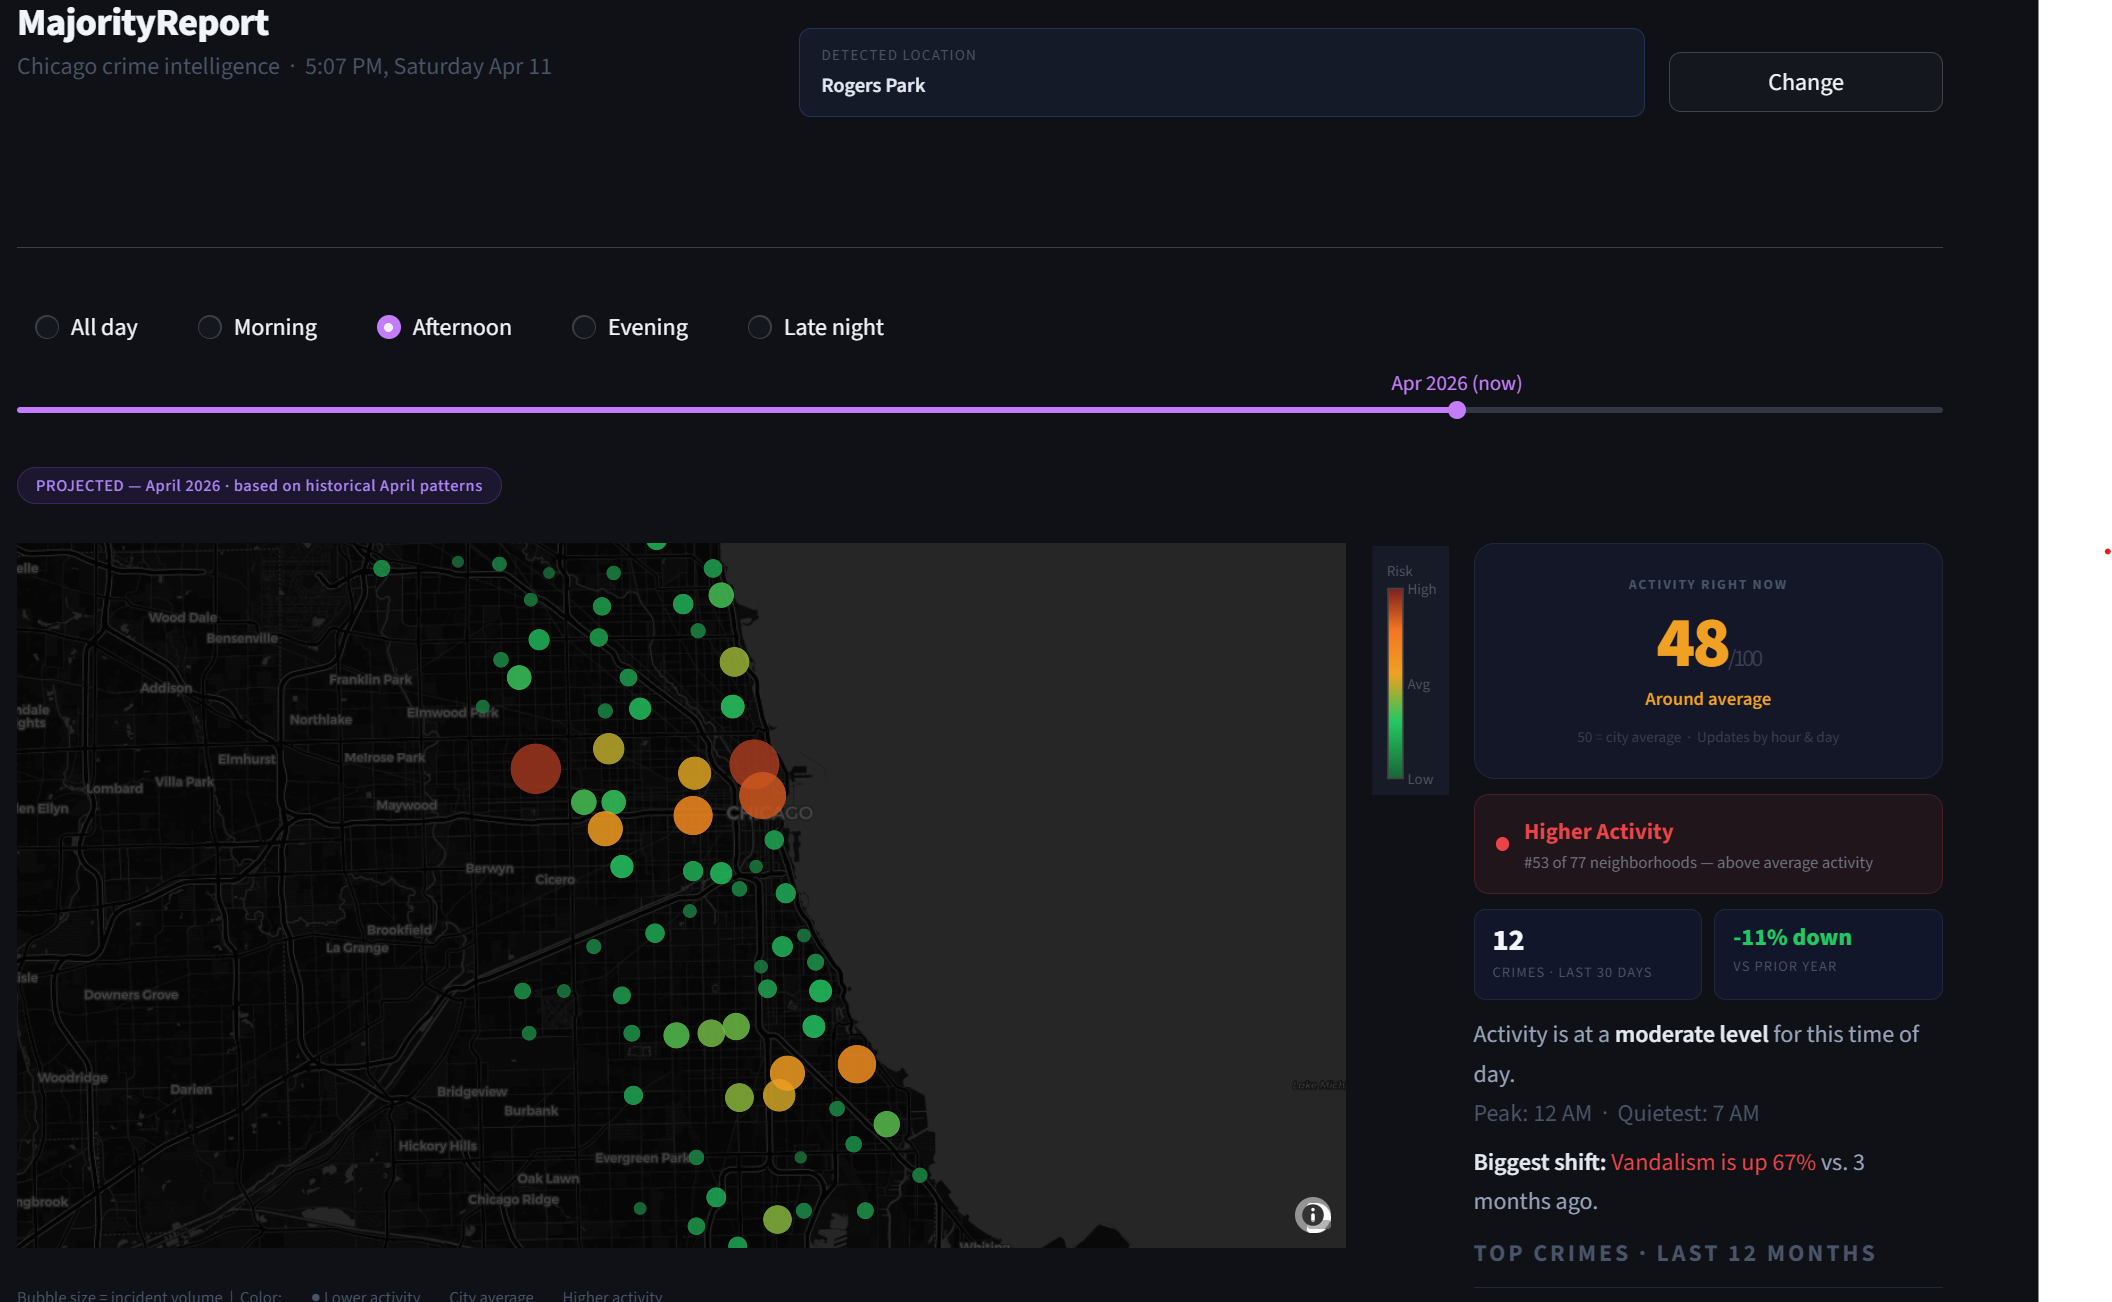Click the risk gradient color legend bar
Viewport: 2112px width, 1302px height.
click(x=1394, y=683)
